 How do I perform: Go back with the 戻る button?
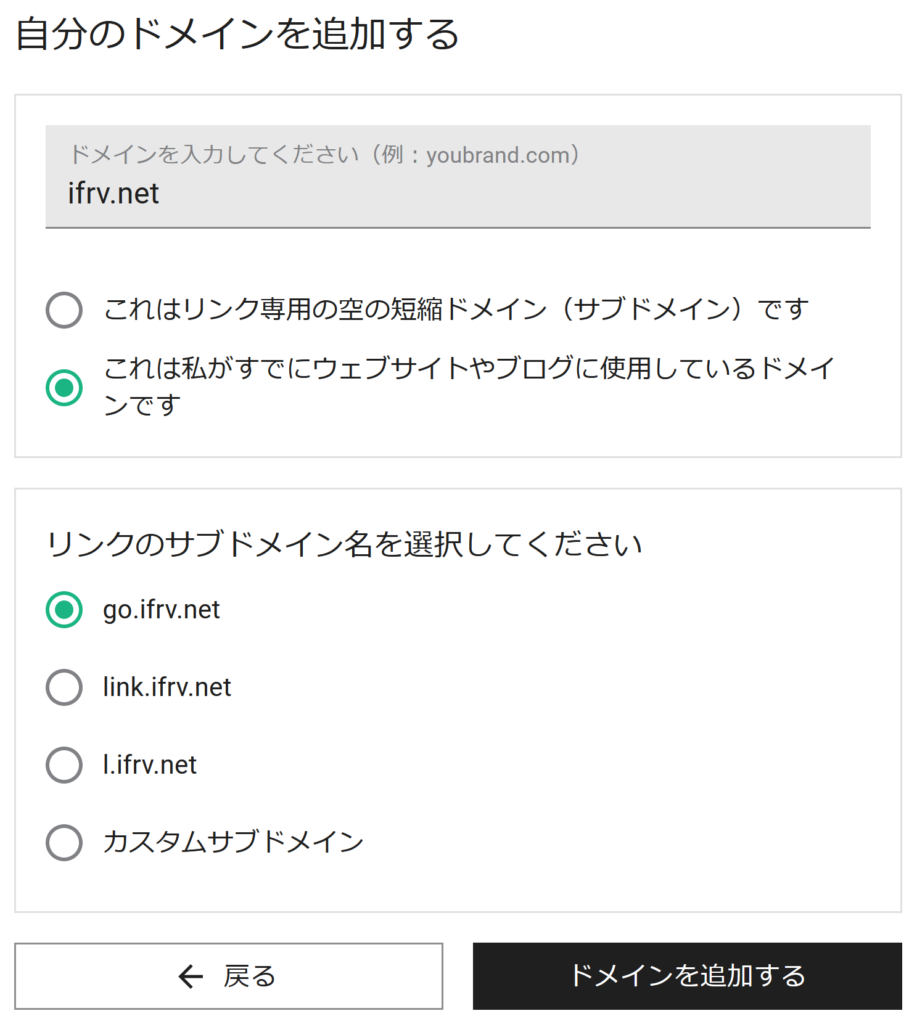coord(229,976)
